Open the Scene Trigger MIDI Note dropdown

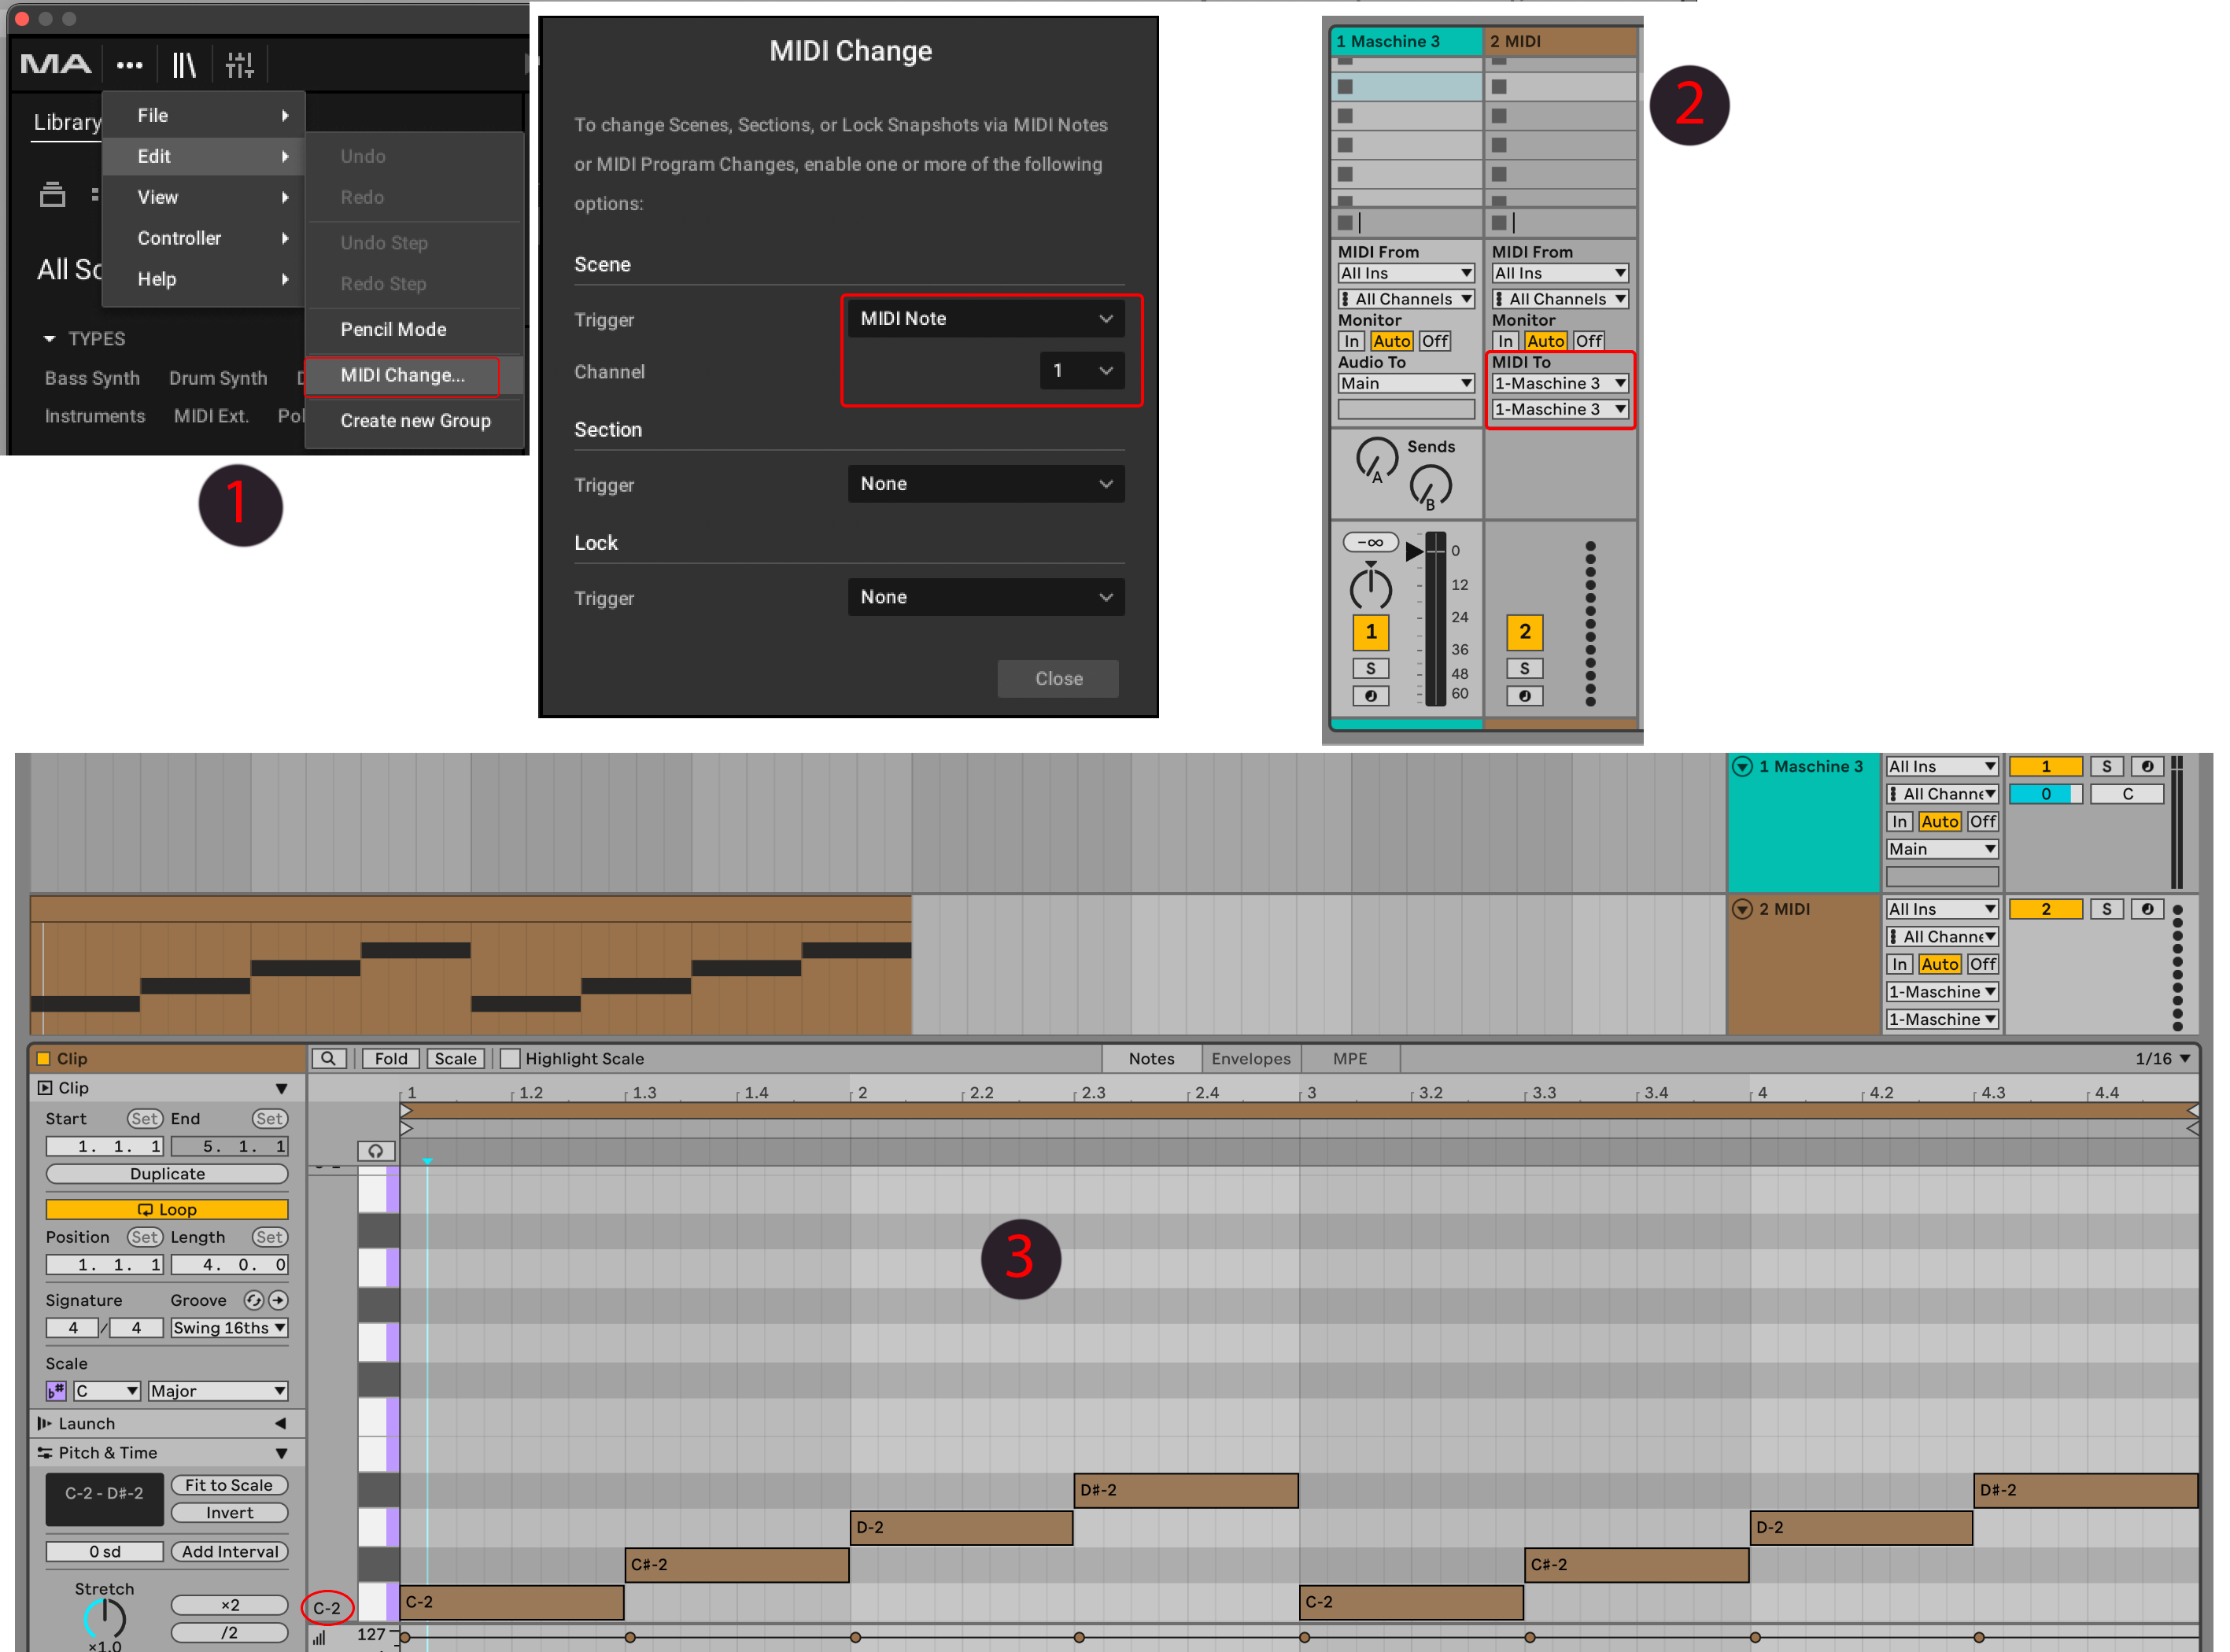coord(985,319)
